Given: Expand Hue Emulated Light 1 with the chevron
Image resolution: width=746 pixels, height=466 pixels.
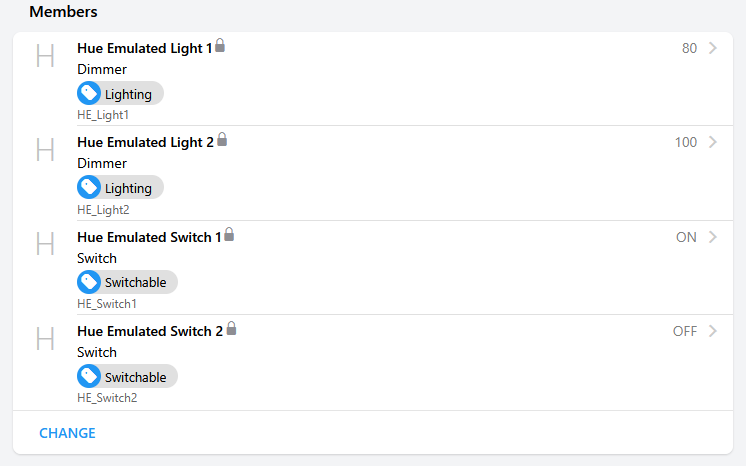Looking at the screenshot, I should coord(713,48).
